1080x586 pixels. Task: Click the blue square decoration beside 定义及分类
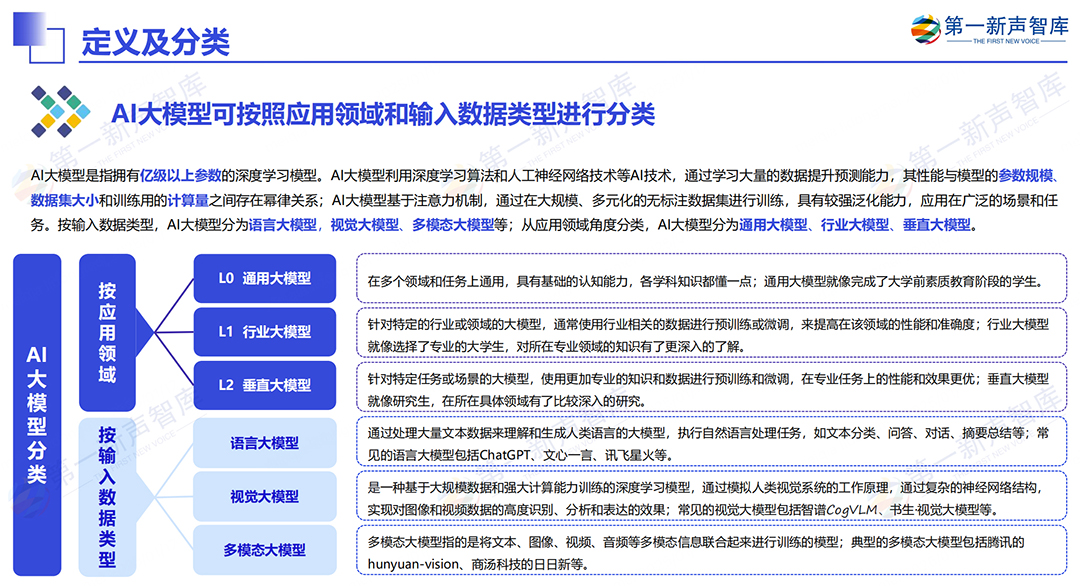[x=39, y=37]
